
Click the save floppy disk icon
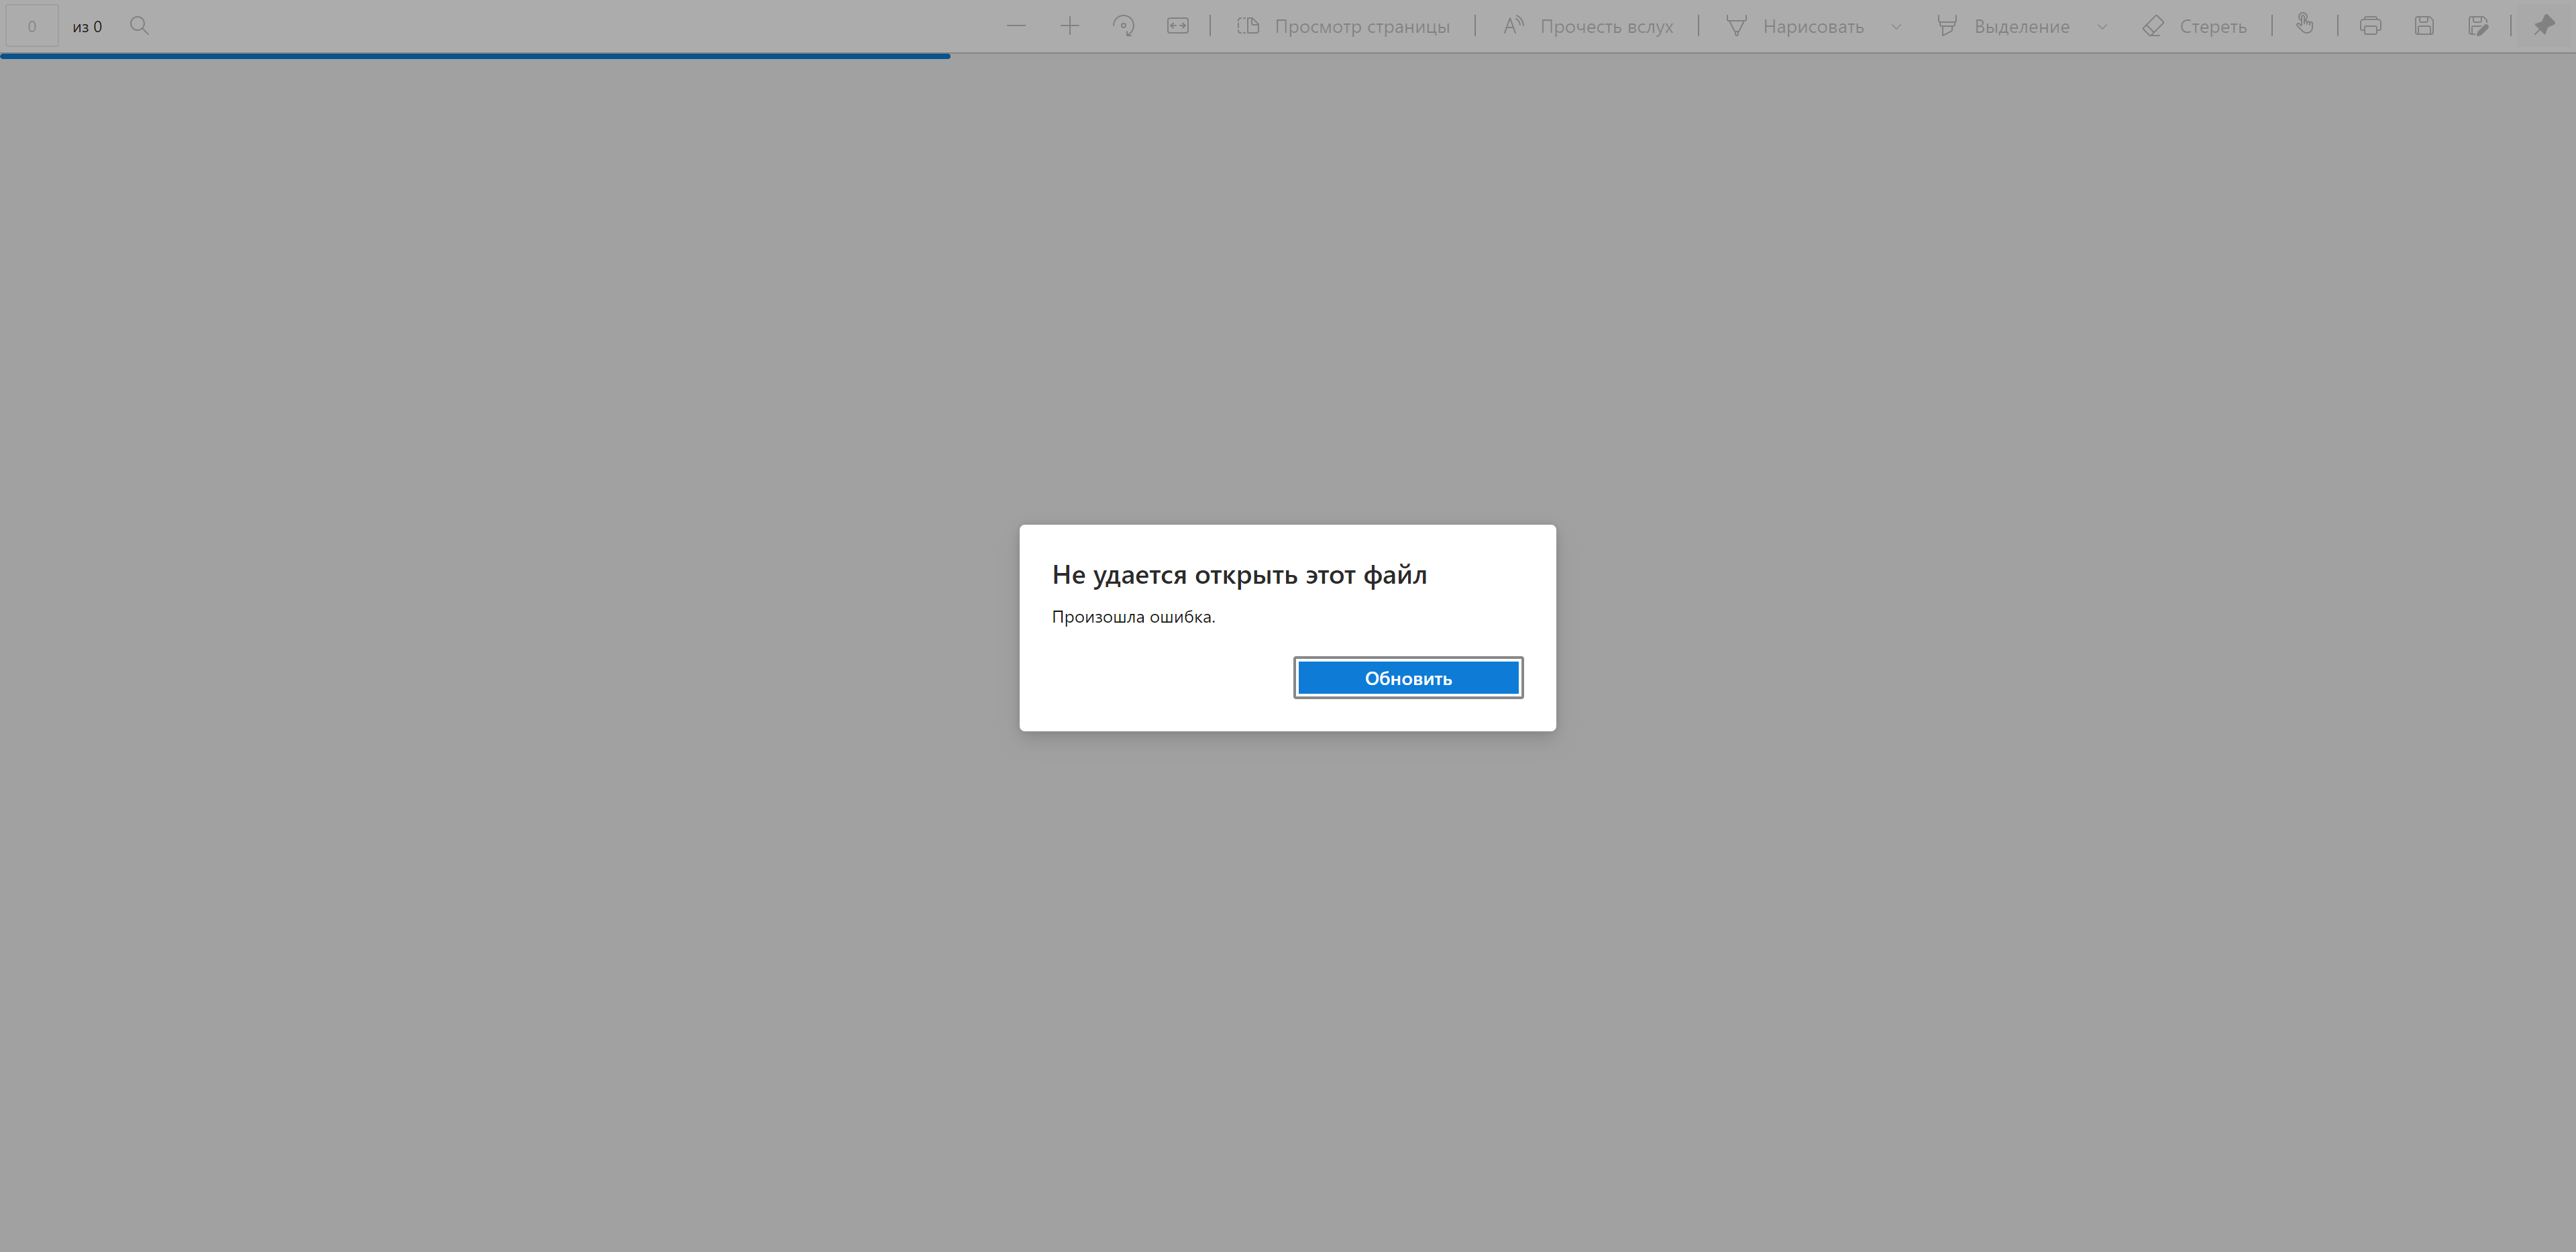click(2424, 26)
